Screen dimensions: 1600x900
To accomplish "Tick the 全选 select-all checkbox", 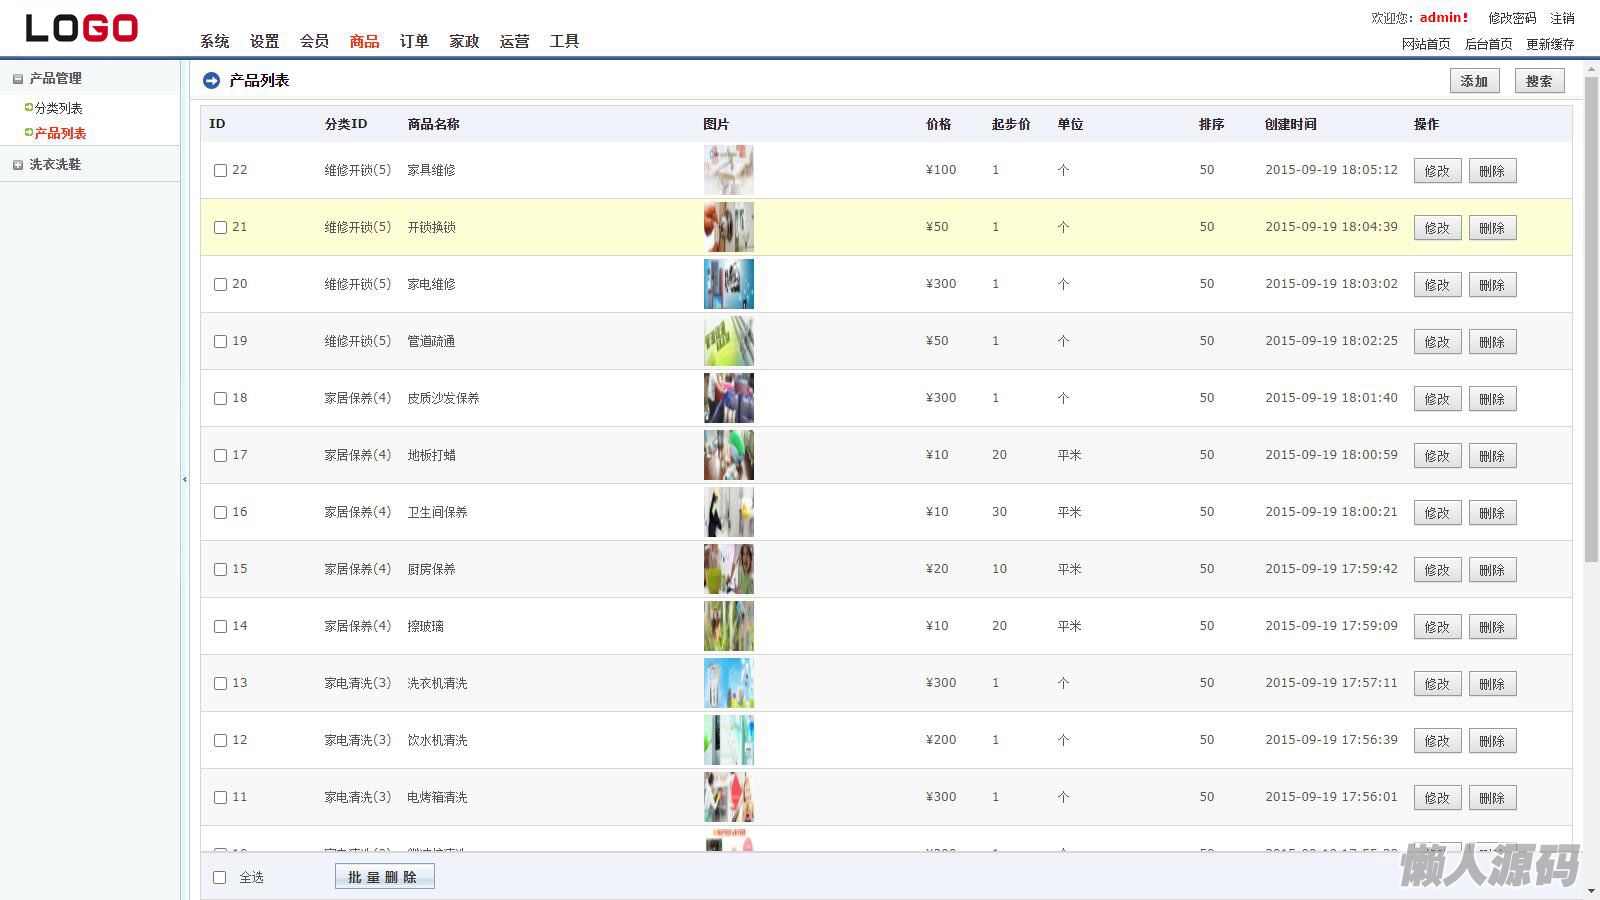I will [x=220, y=878].
